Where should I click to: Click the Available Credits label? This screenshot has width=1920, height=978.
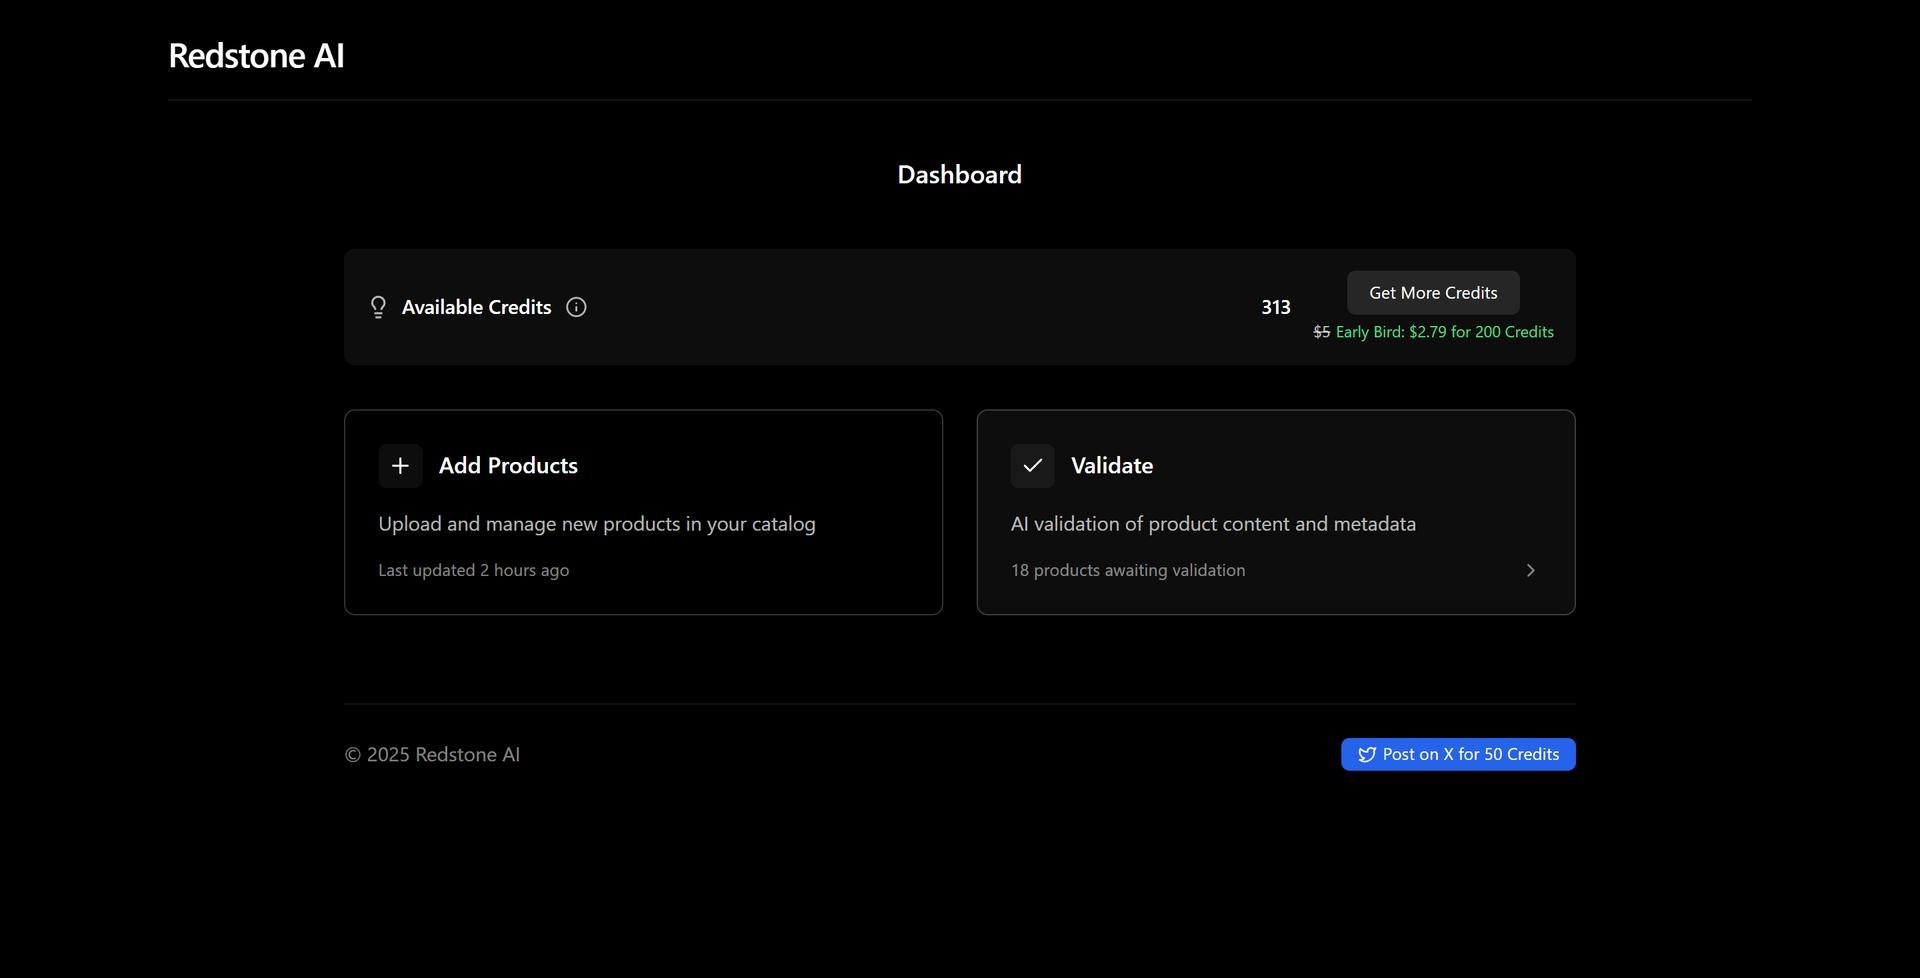(476, 307)
